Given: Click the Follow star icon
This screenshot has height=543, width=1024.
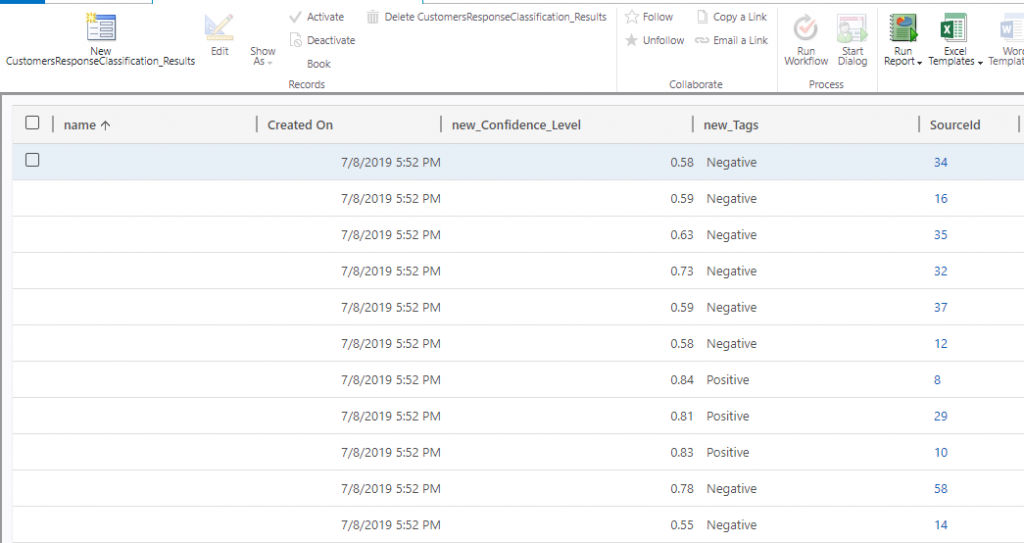Looking at the screenshot, I should click(632, 17).
